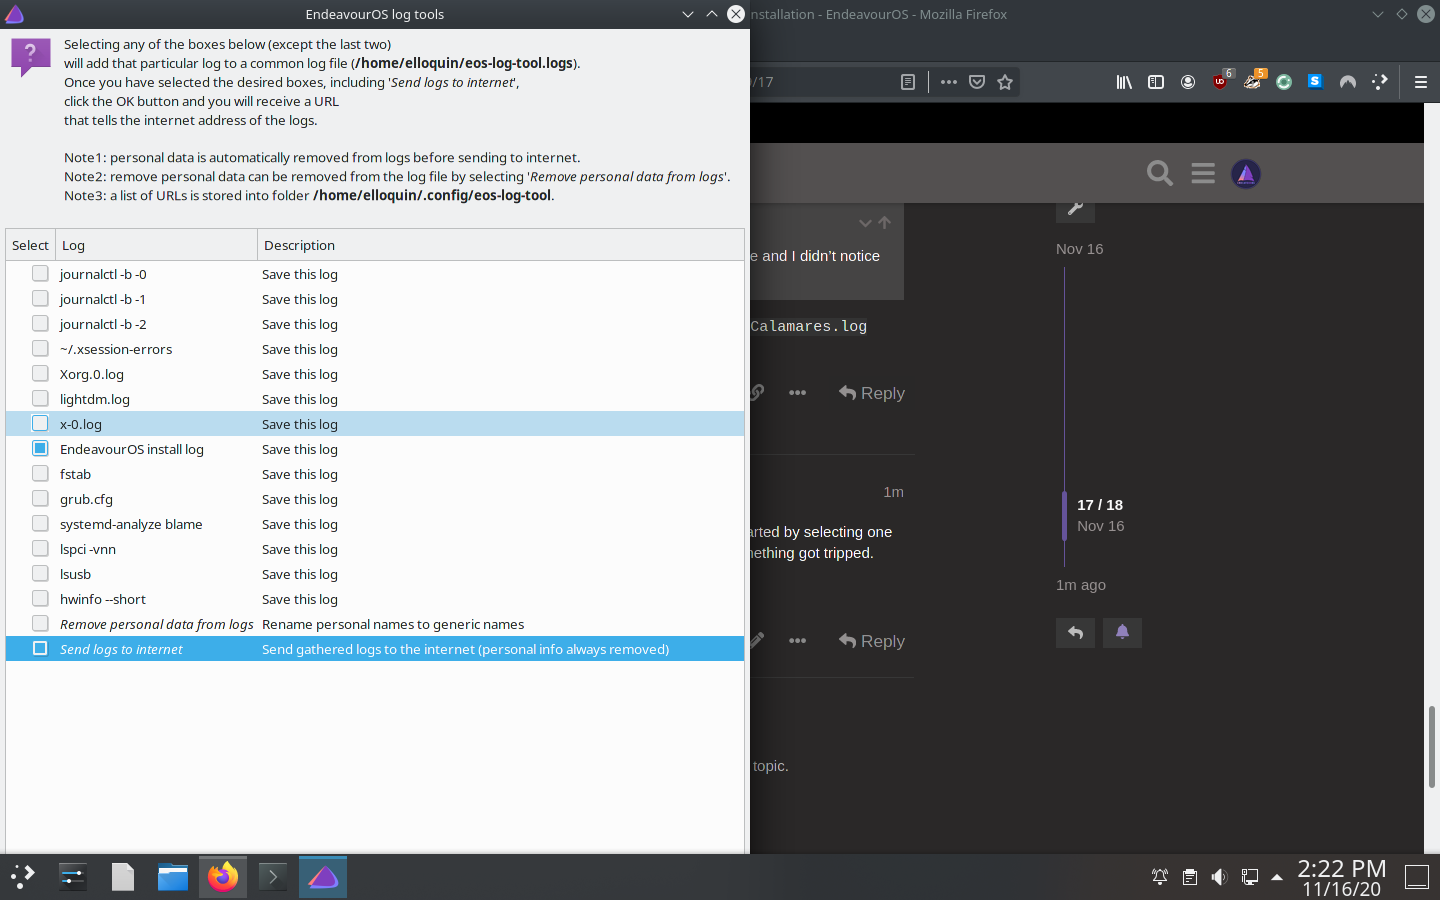Select the lightdm.log checkbox
The image size is (1440, 900).
pos(40,398)
